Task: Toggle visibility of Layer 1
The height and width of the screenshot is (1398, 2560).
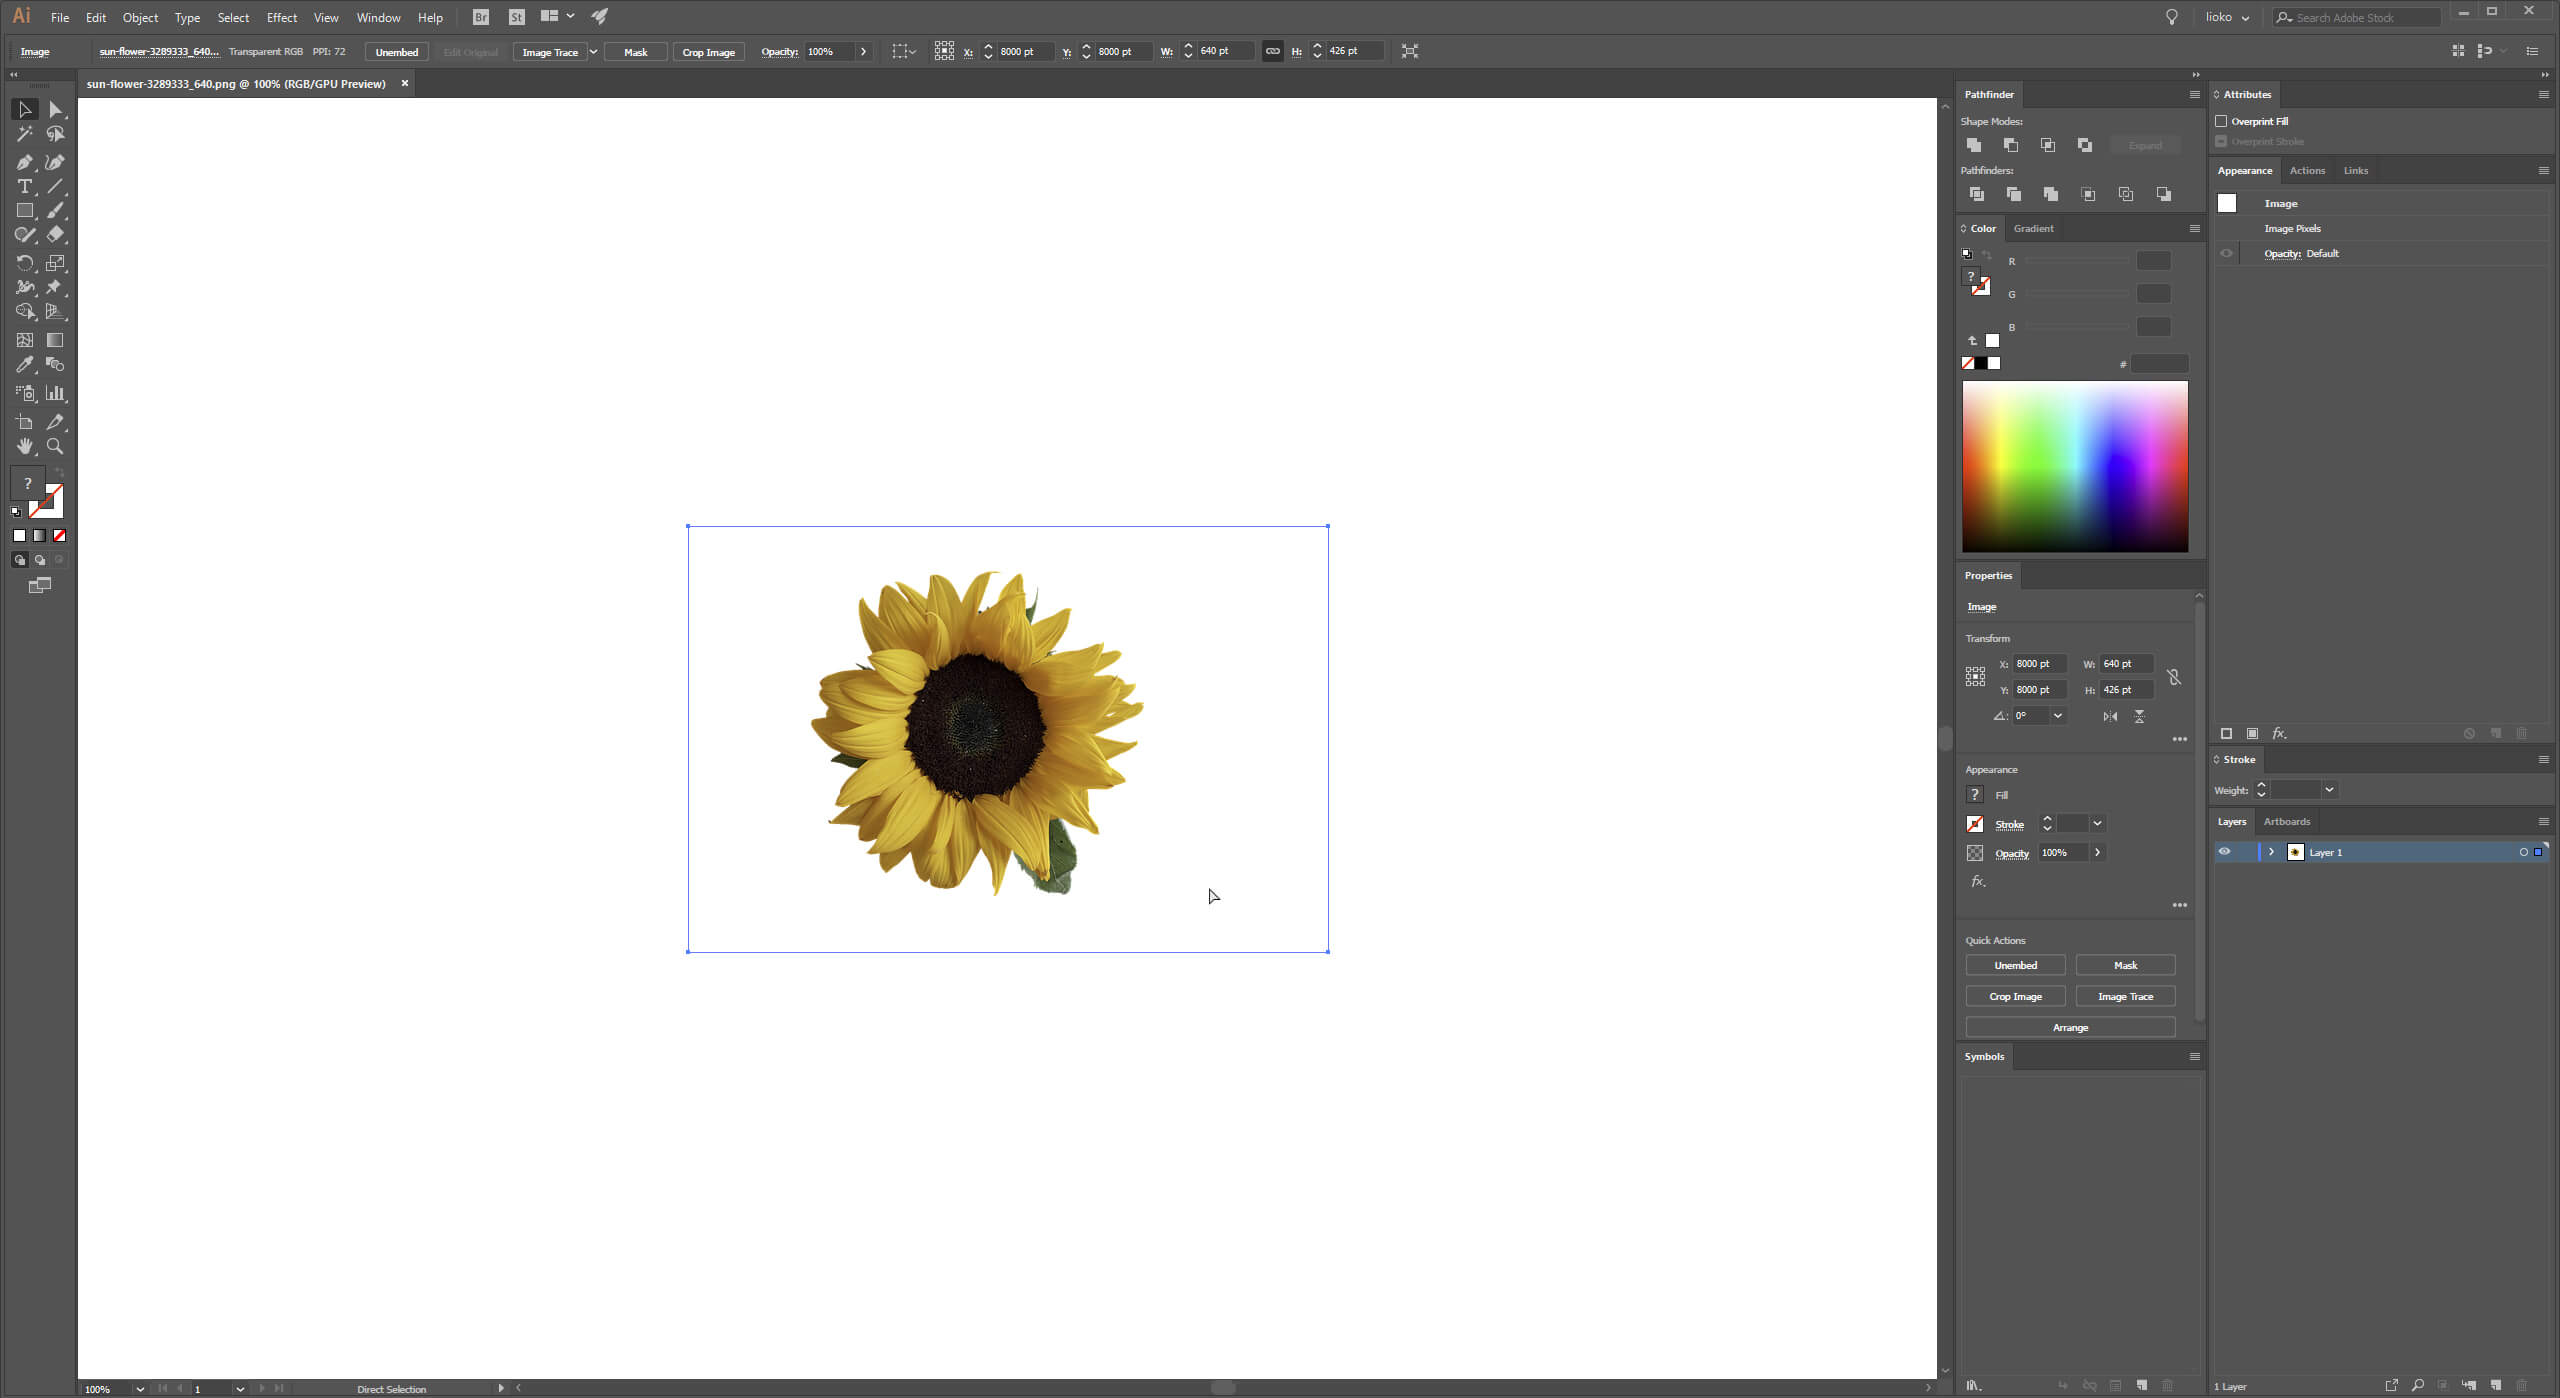Action: [2226, 851]
